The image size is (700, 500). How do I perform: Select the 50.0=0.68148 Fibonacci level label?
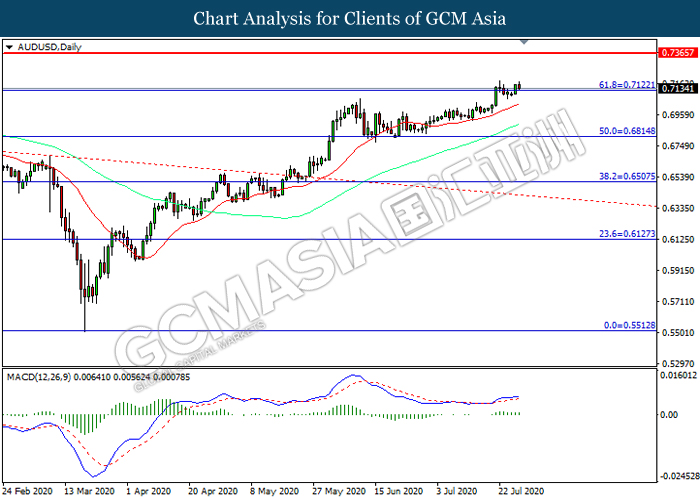pos(628,131)
